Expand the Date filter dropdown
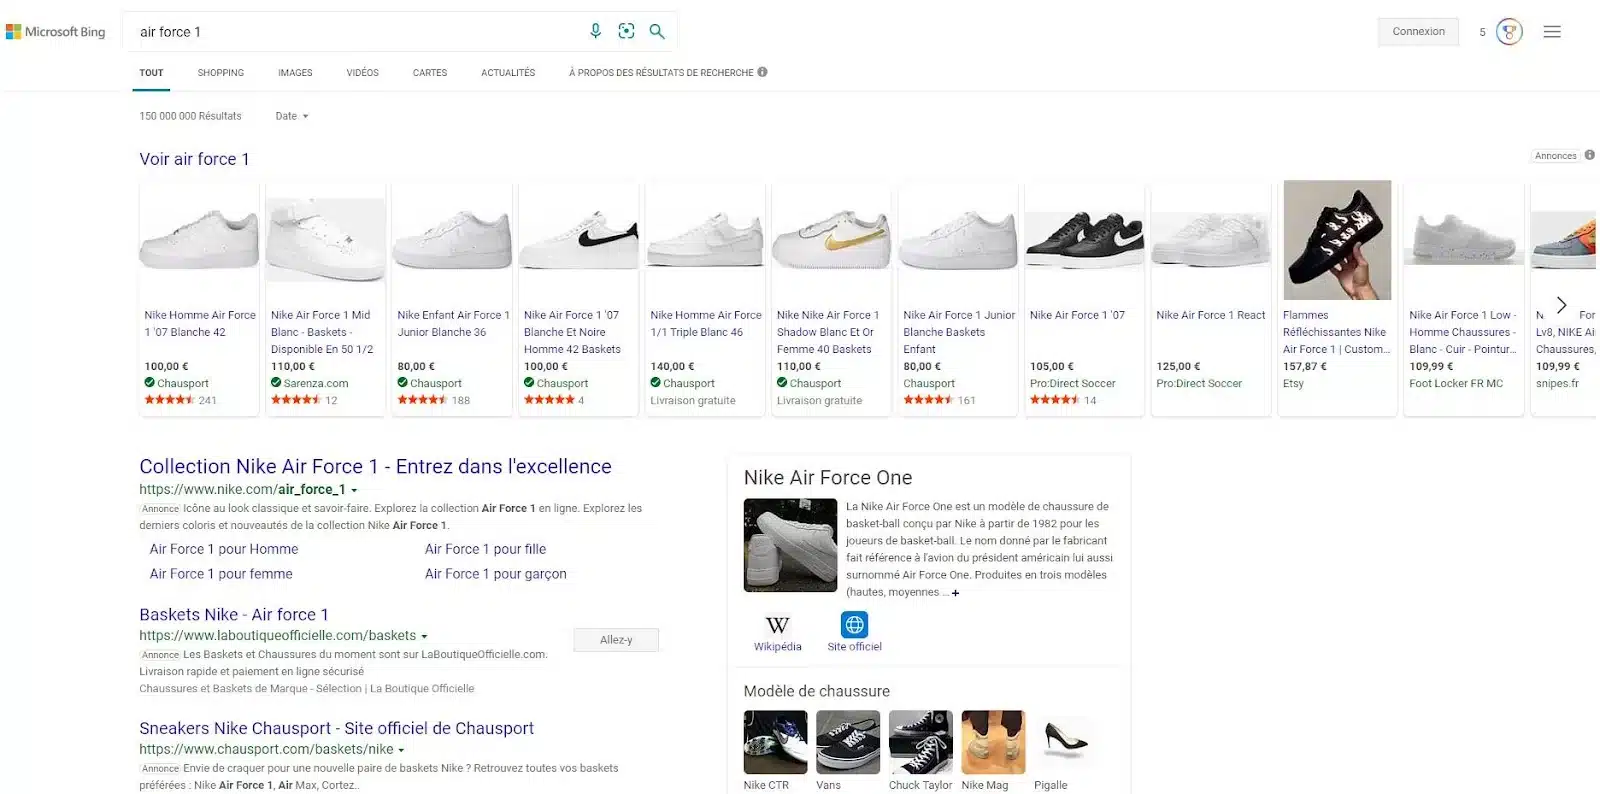This screenshot has height=794, width=1600. click(x=292, y=116)
